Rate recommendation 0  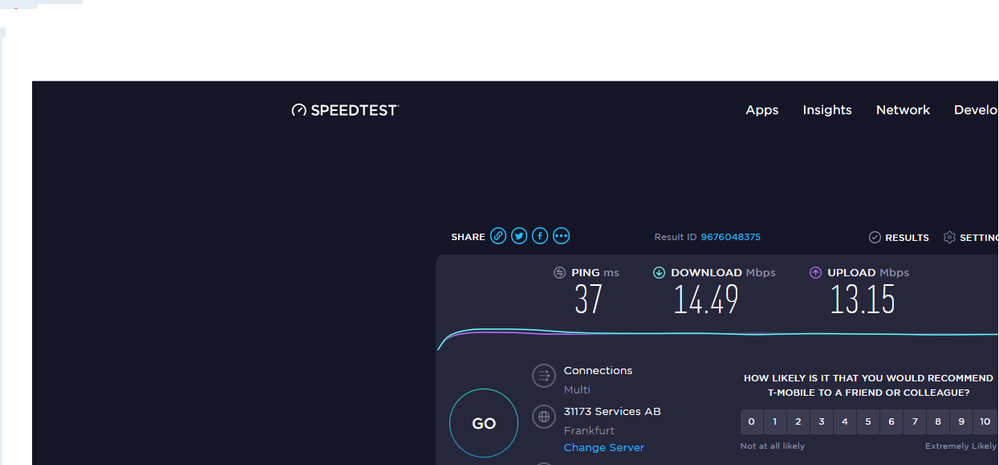point(752,422)
